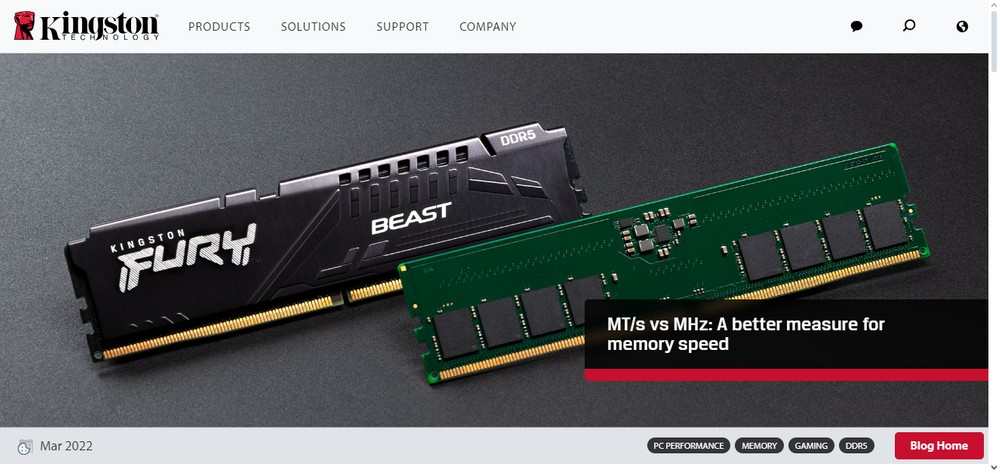Open the SOLUTIONS menu
Image resolution: width=1000 pixels, height=473 pixels.
[313, 27]
